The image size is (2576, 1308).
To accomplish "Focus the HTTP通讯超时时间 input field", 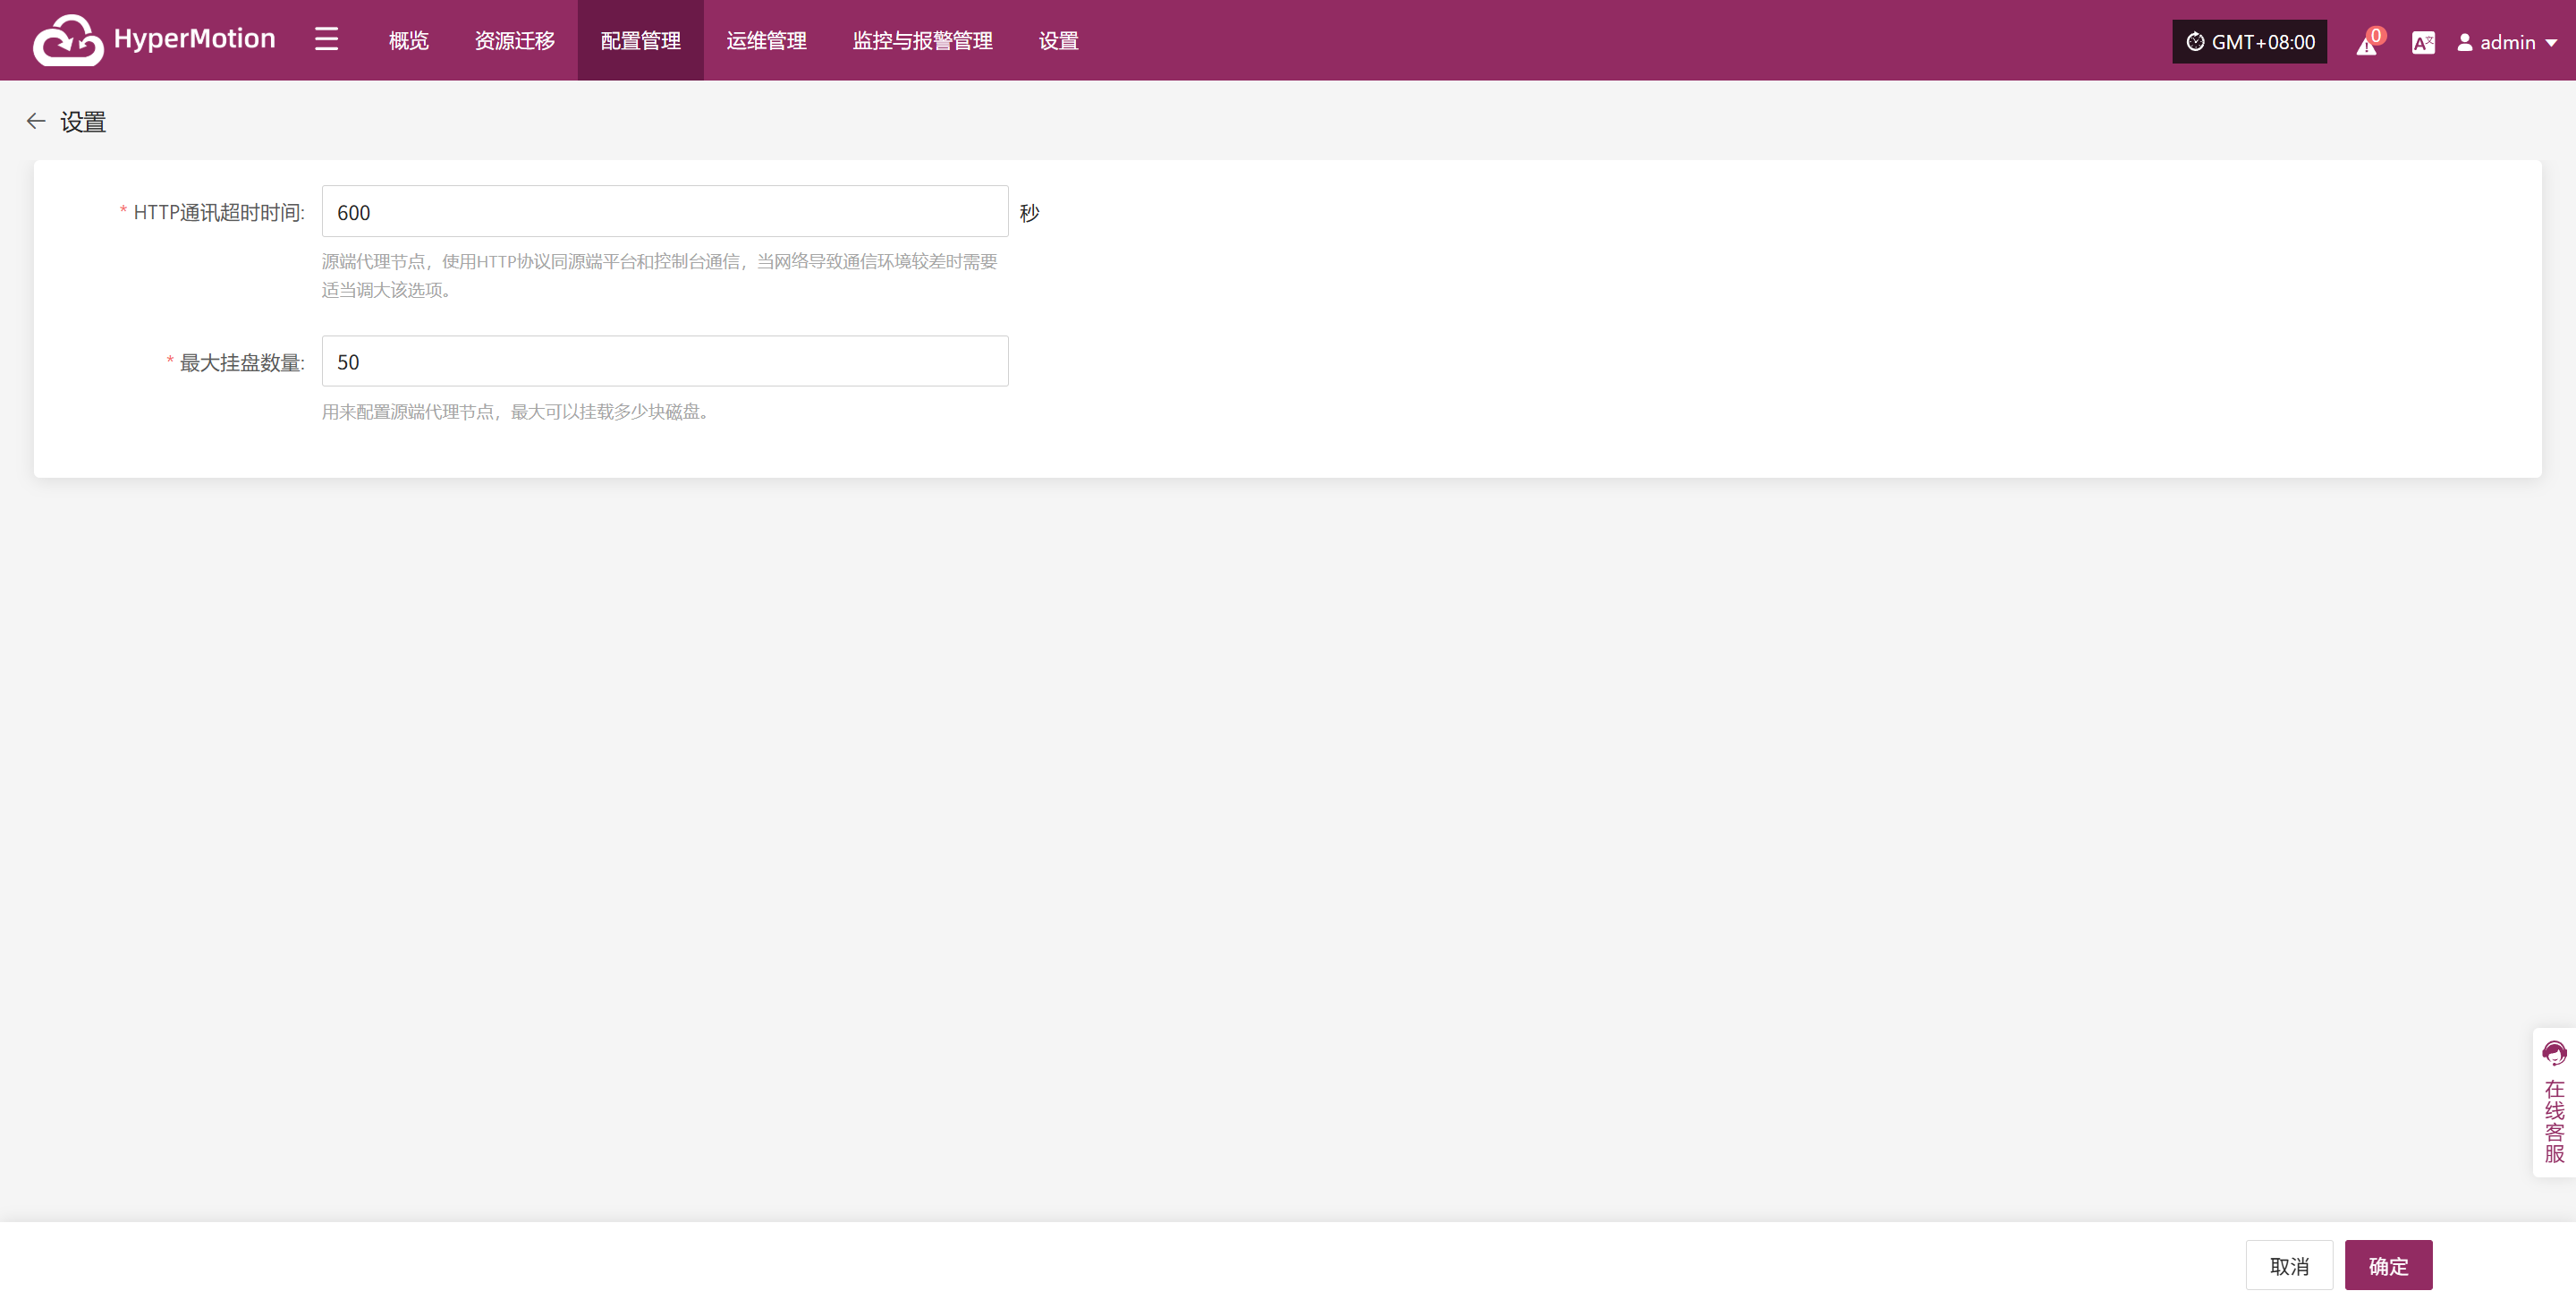I will [665, 212].
